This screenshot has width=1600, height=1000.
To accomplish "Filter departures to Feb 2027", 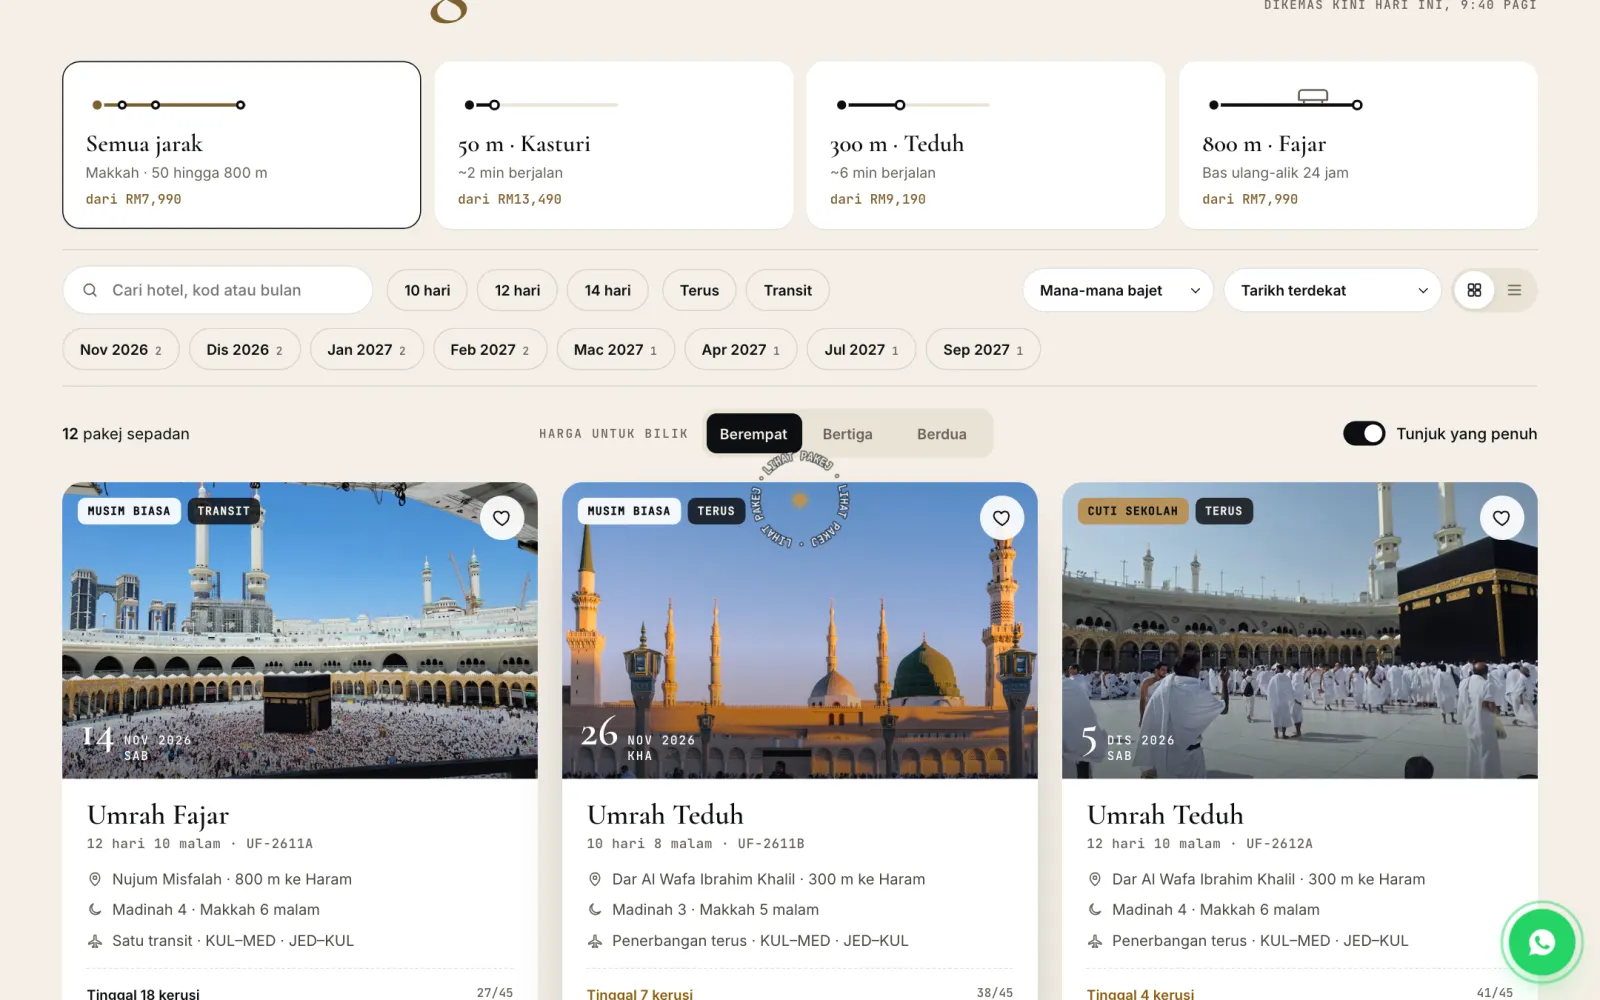I will [490, 349].
